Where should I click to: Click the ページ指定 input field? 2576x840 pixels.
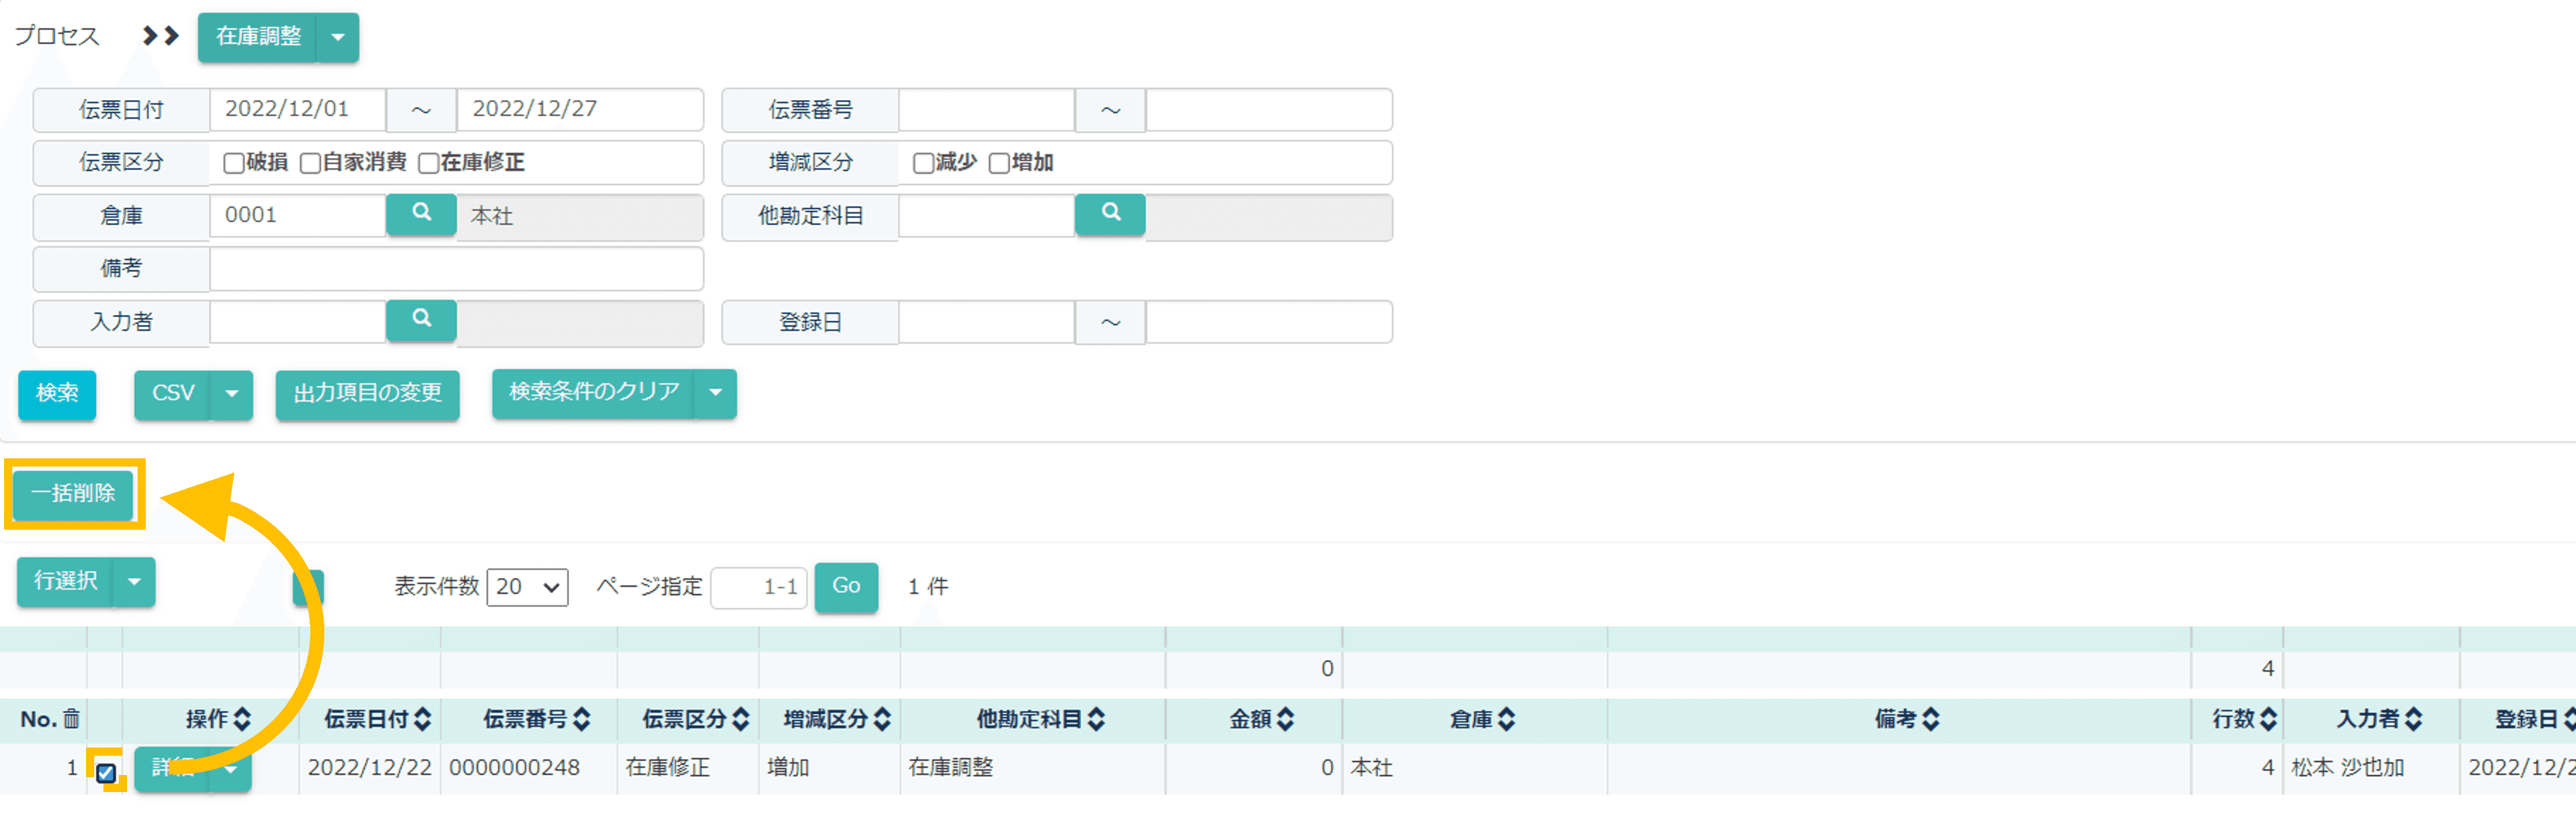758,587
